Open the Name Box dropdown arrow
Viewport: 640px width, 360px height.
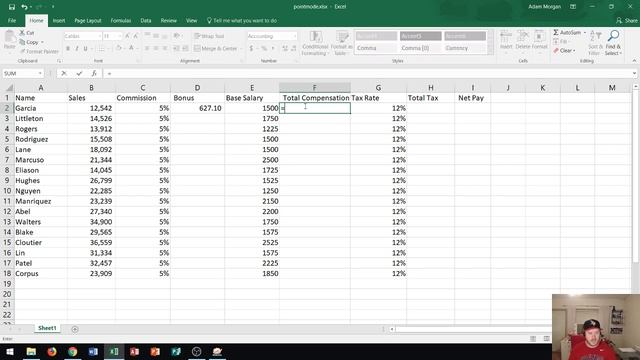40,73
